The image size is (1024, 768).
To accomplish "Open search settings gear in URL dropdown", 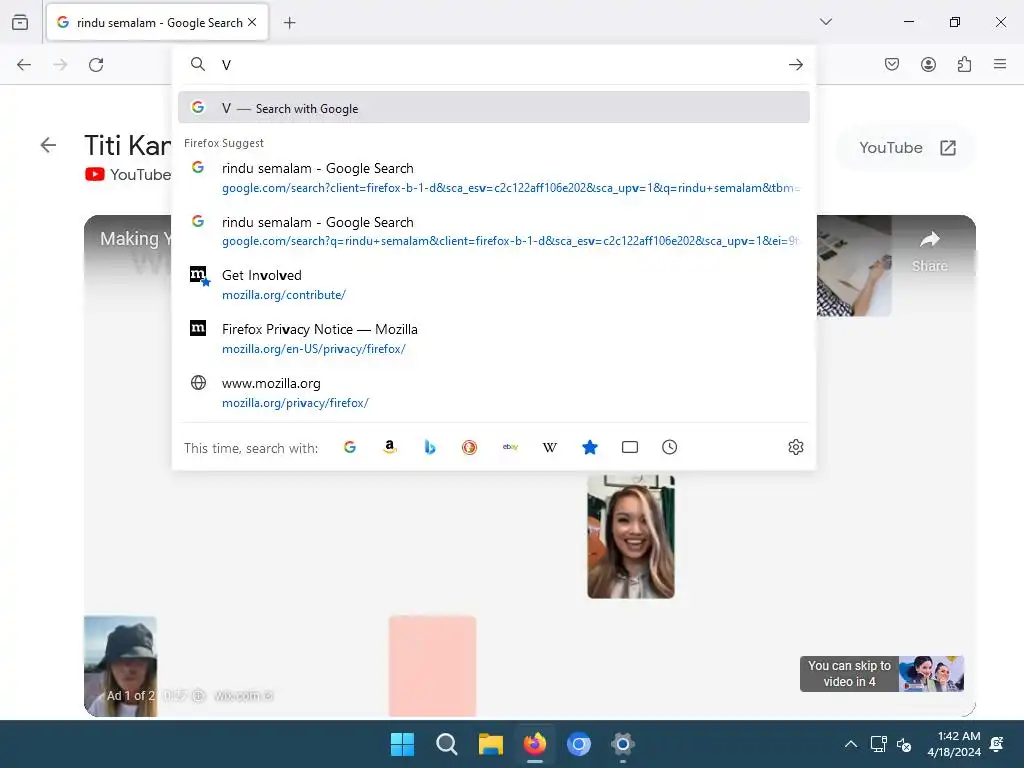I will (x=795, y=447).
